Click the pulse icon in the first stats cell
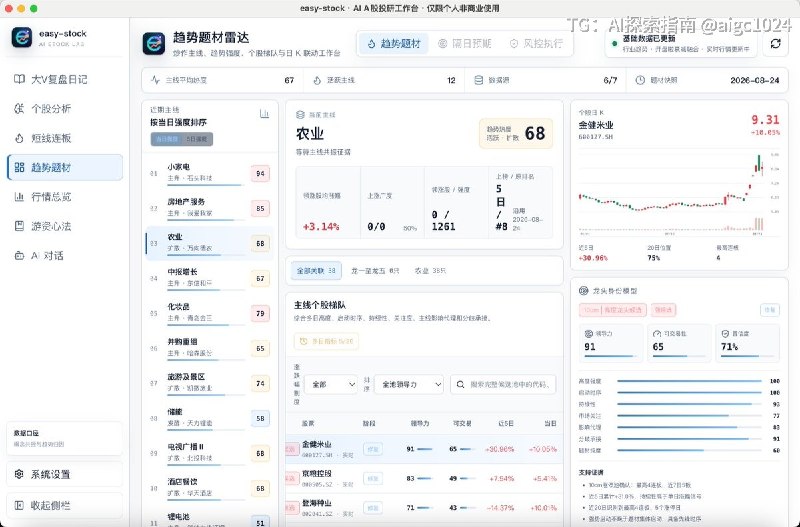Viewport: 800px width, 527px height. 156,80
